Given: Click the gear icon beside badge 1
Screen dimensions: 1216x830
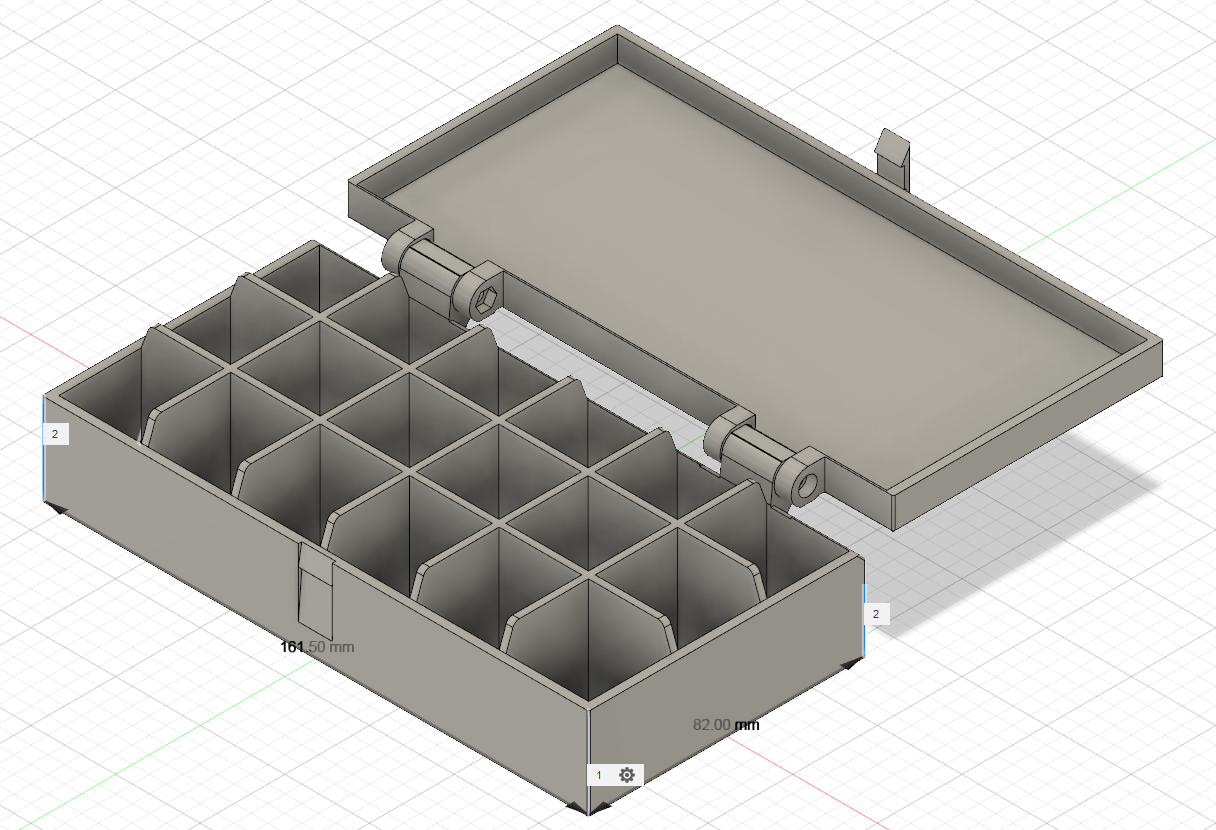Looking at the screenshot, I should click(x=626, y=775).
